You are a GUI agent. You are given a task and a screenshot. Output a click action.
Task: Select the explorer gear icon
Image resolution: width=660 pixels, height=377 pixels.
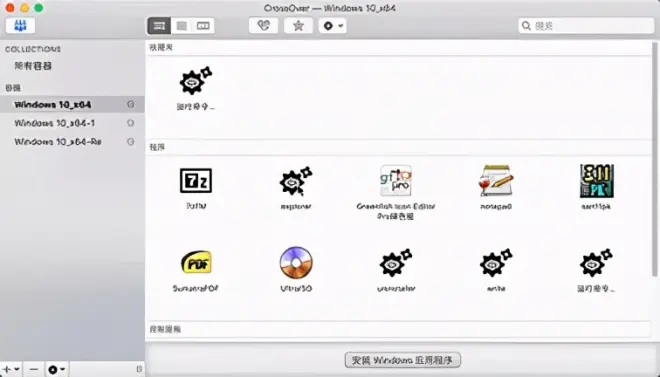pos(296,181)
